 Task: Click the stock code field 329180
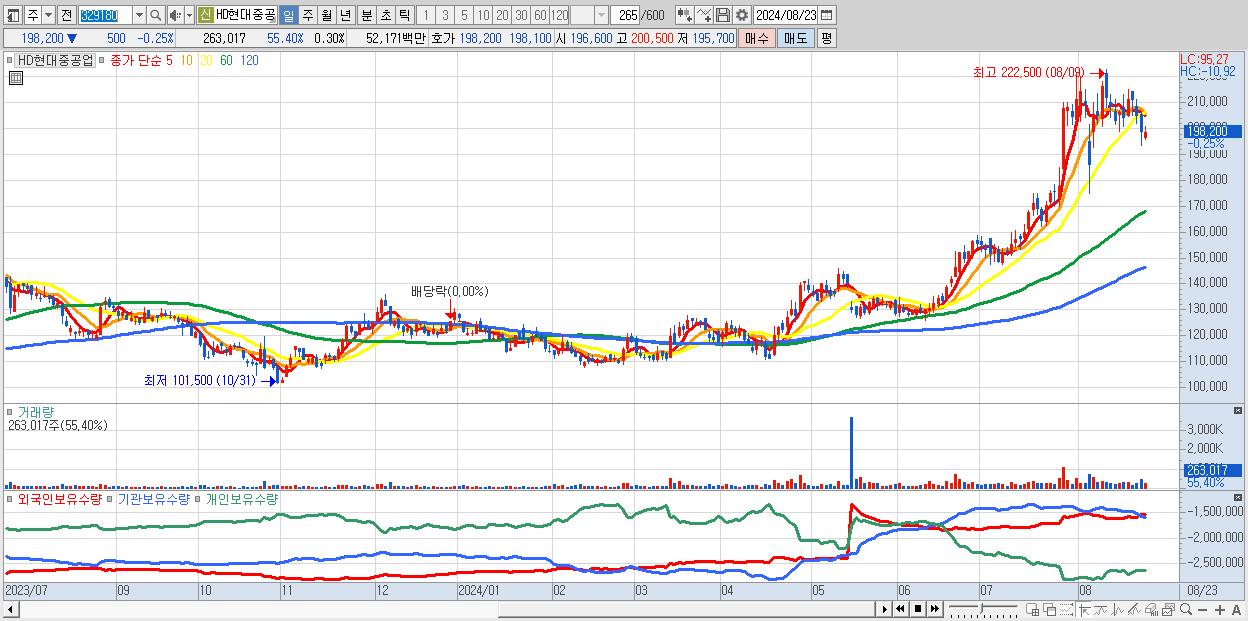click(x=105, y=15)
